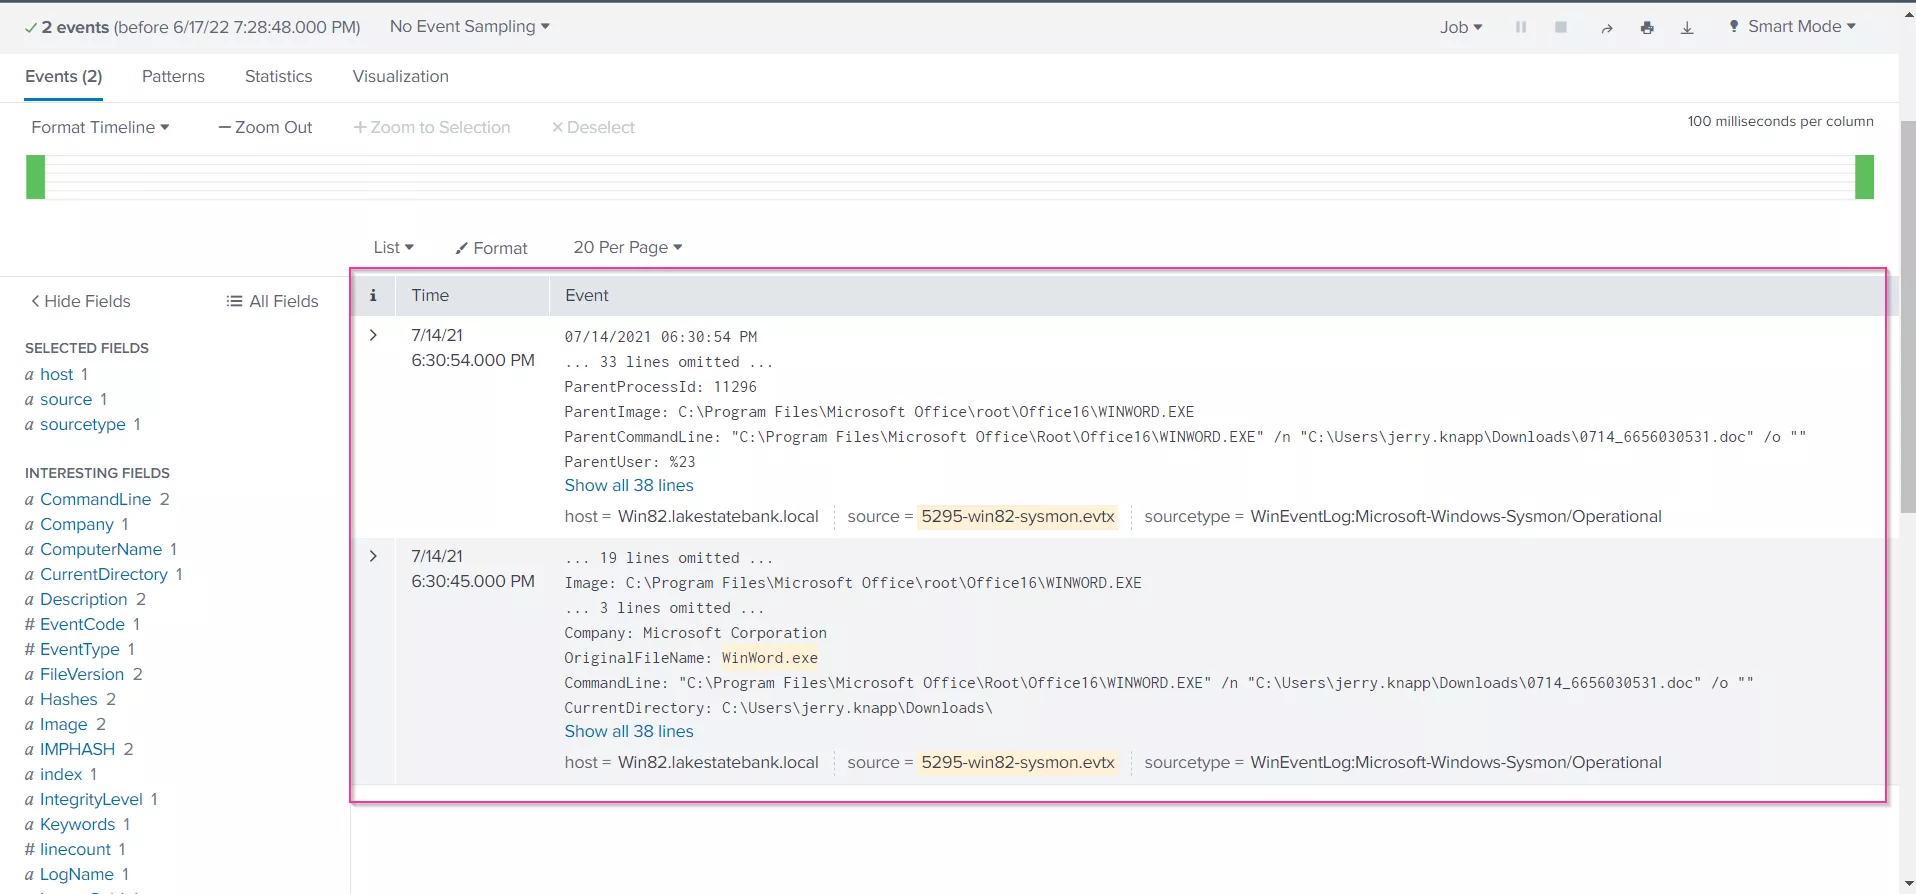The width and height of the screenshot is (1916, 894).
Task: Open the Image field
Action: click(64, 724)
